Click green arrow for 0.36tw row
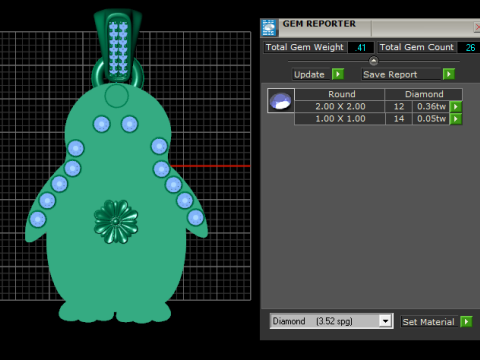The width and height of the screenshot is (480, 360). [x=456, y=107]
